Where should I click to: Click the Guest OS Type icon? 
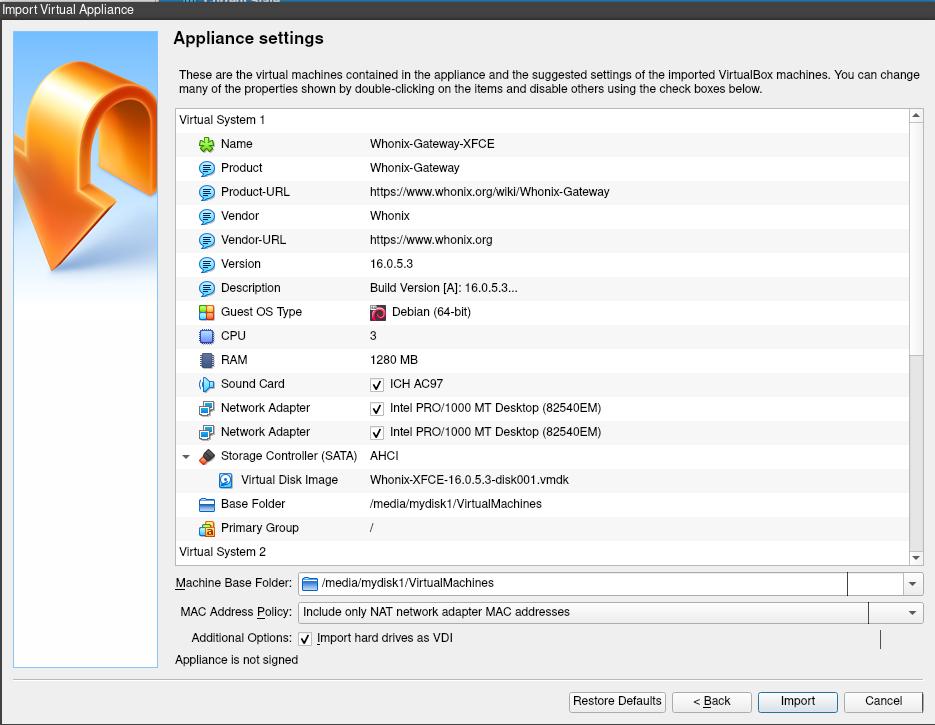[207, 312]
